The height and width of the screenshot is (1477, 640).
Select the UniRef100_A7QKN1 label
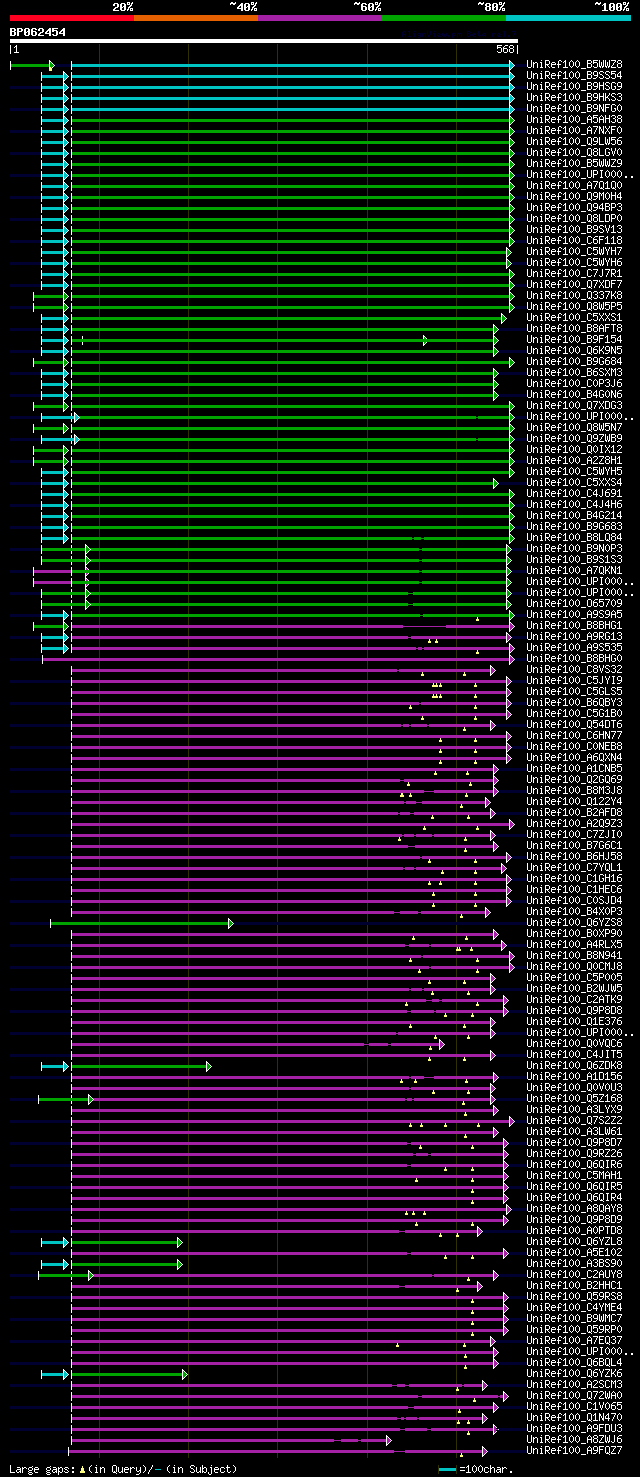[x=574, y=570]
